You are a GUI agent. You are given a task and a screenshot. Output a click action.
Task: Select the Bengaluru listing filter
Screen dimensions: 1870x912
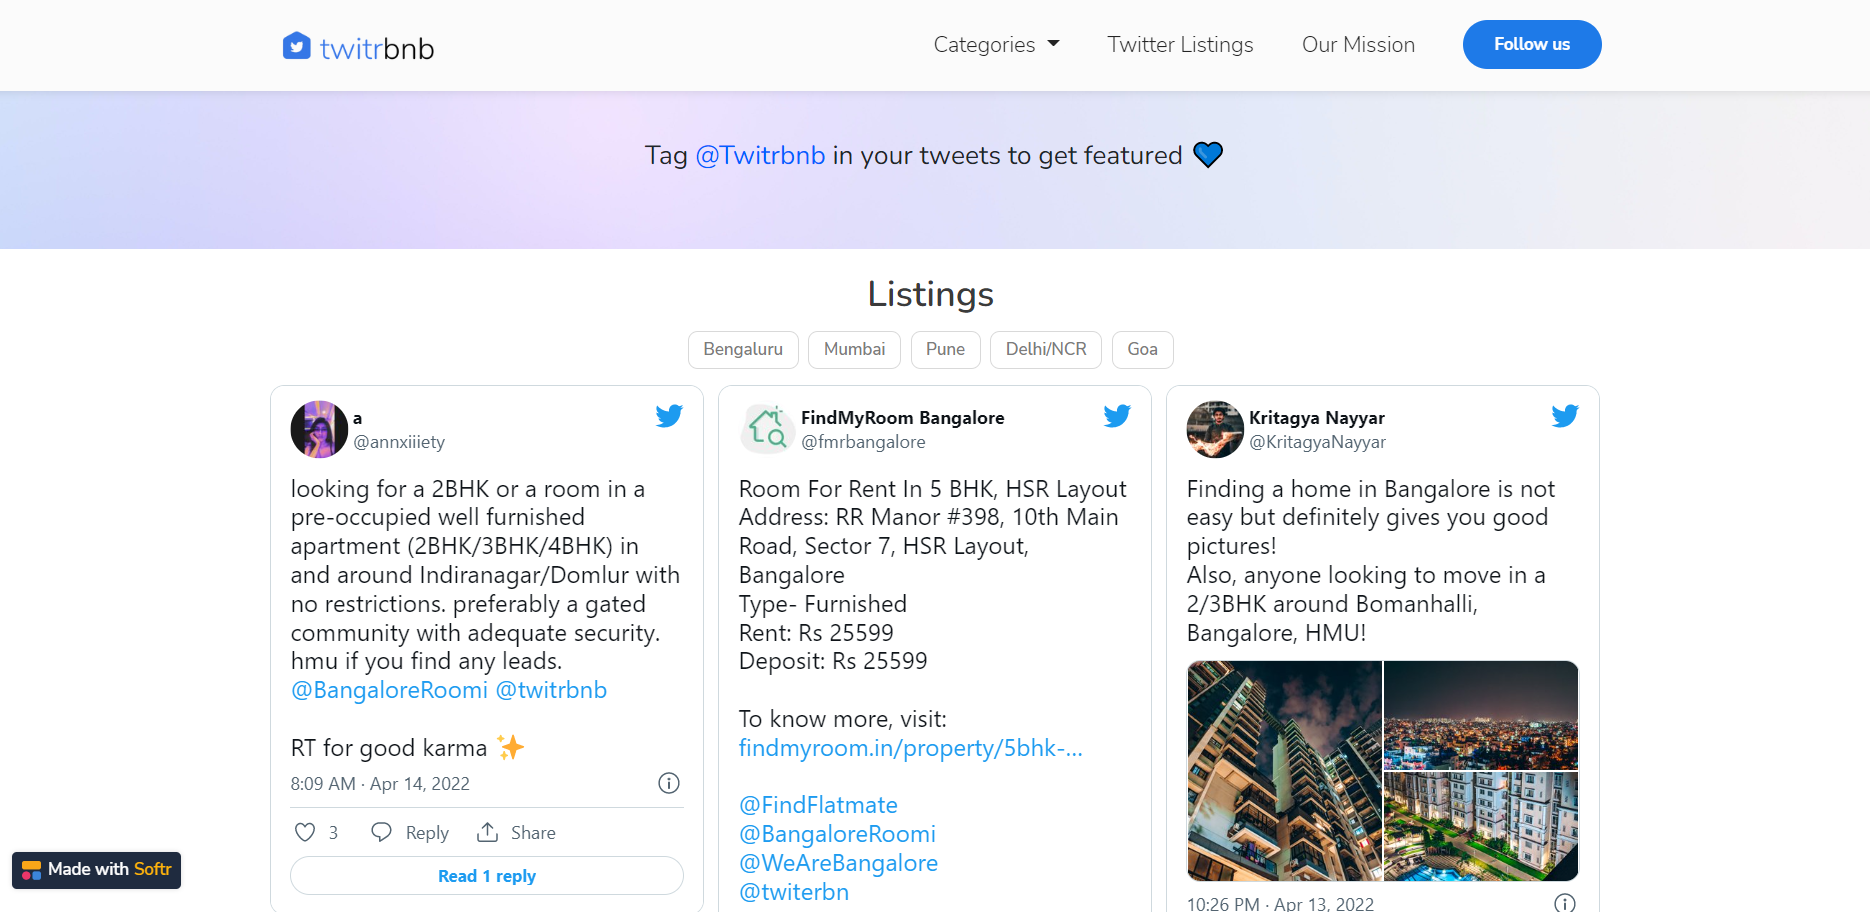pyautogui.click(x=742, y=349)
